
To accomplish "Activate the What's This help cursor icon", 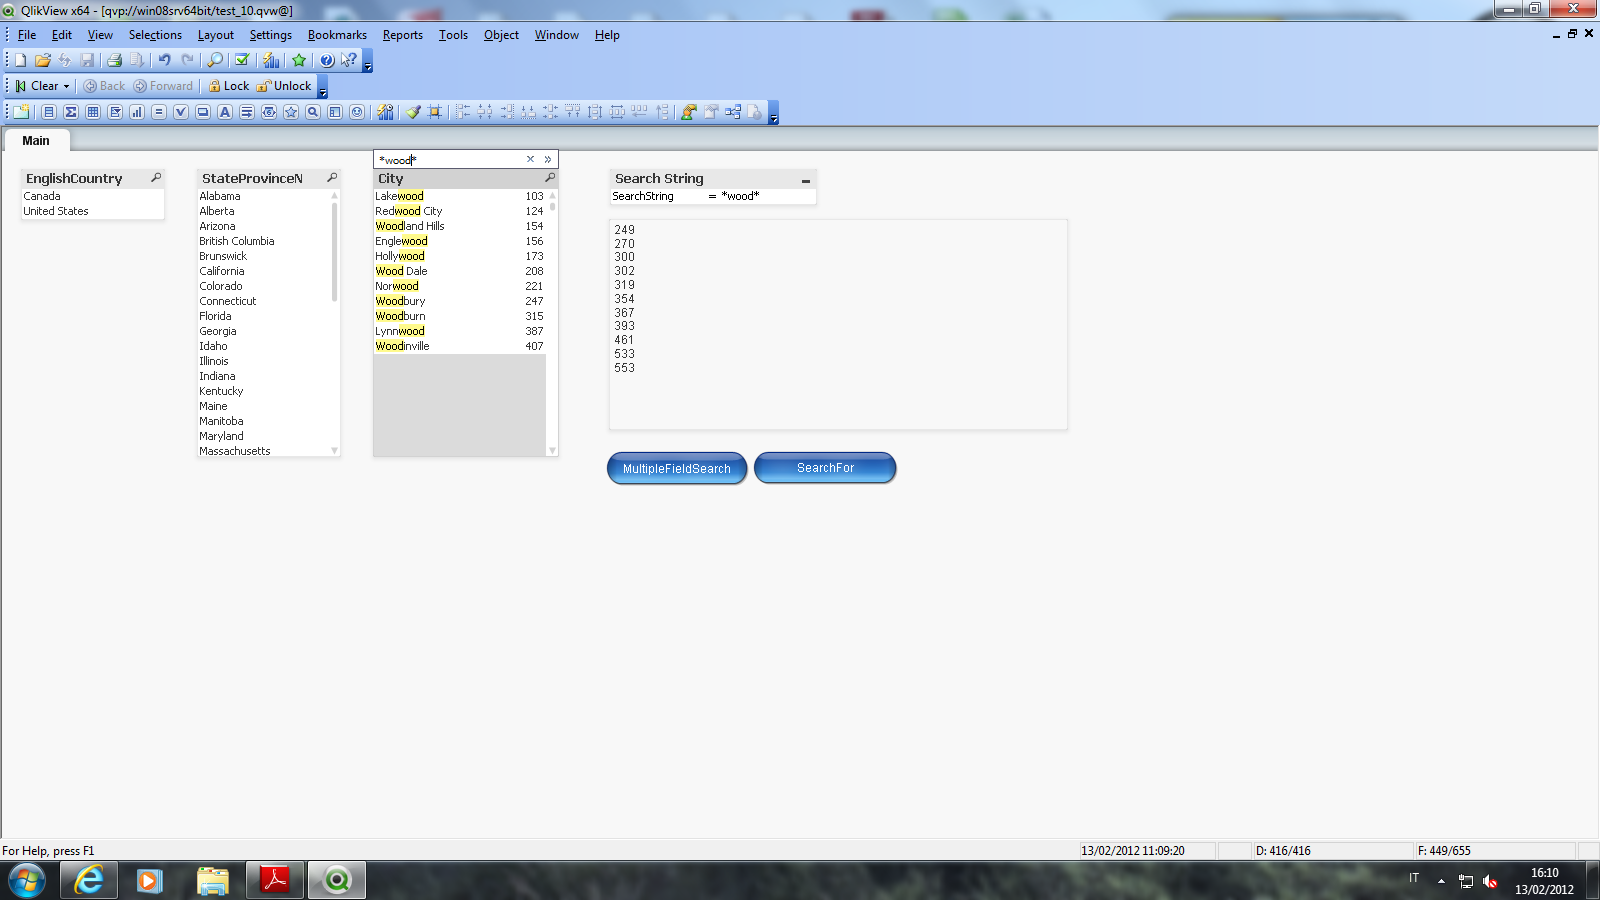I will click(348, 60).
